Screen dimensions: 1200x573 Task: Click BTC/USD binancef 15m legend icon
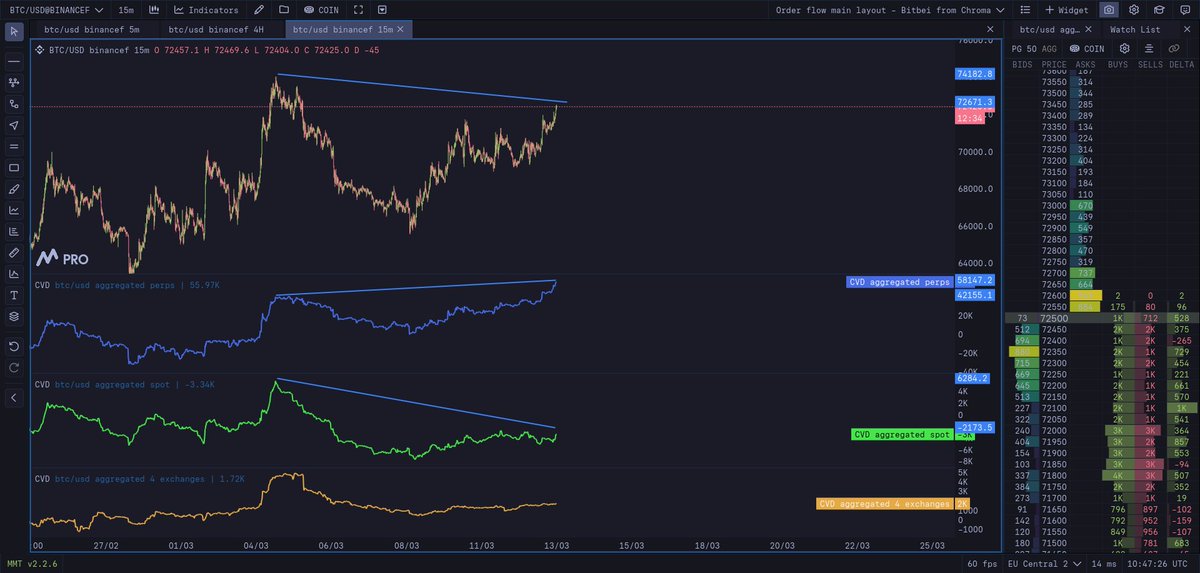click(40, 49)
